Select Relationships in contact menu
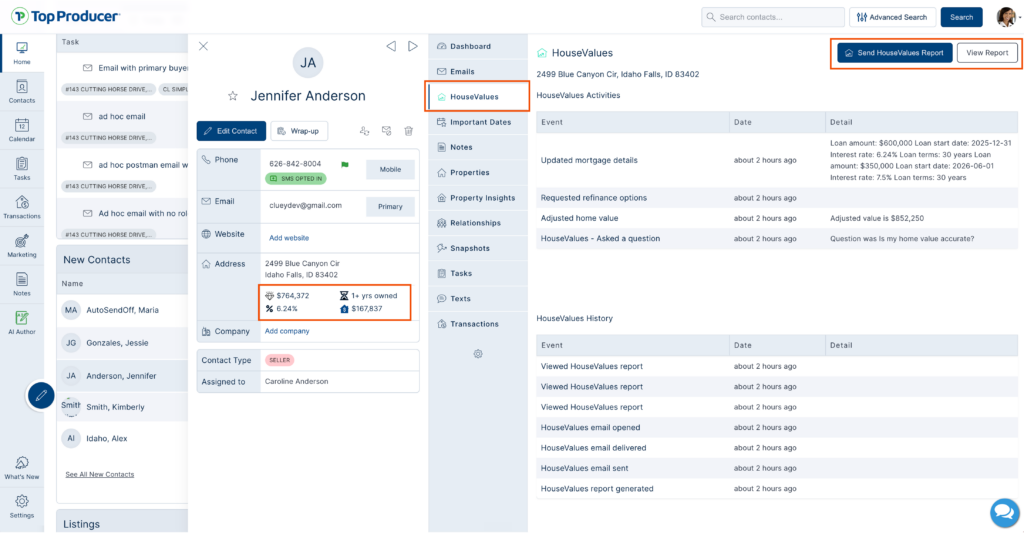Viewport: 1024px width, 533px height. coord(478,223)
